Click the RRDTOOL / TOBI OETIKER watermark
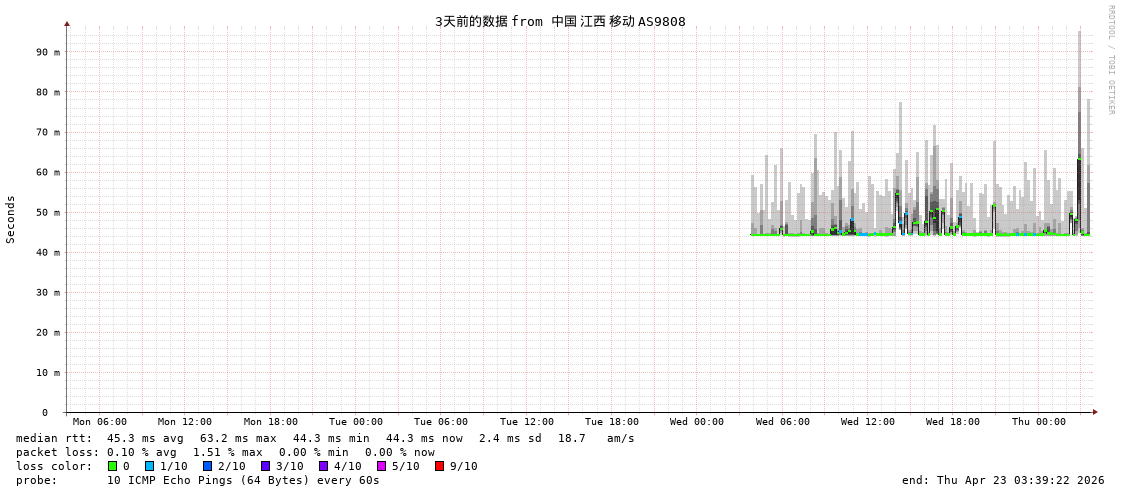The height and width of the screenshot is (494, 1121). [1110, 60]
